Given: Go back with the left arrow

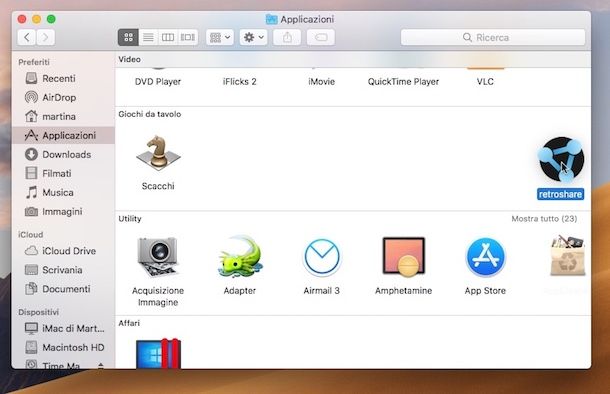Looking at the screenshot, I should 27,37.
